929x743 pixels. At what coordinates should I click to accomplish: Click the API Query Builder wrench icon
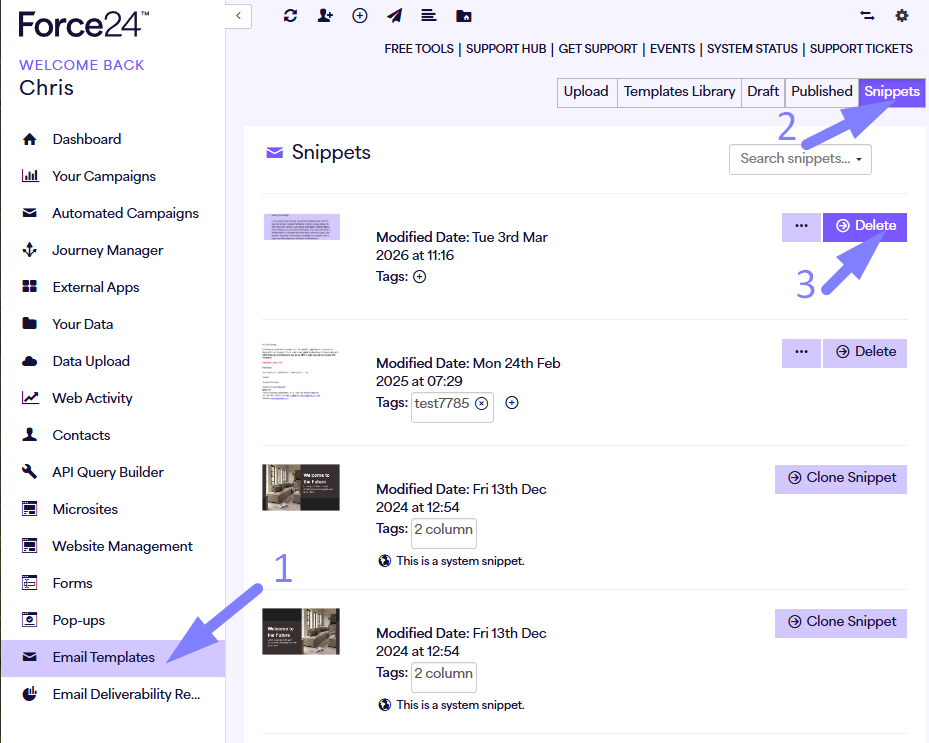coord(30,472)
